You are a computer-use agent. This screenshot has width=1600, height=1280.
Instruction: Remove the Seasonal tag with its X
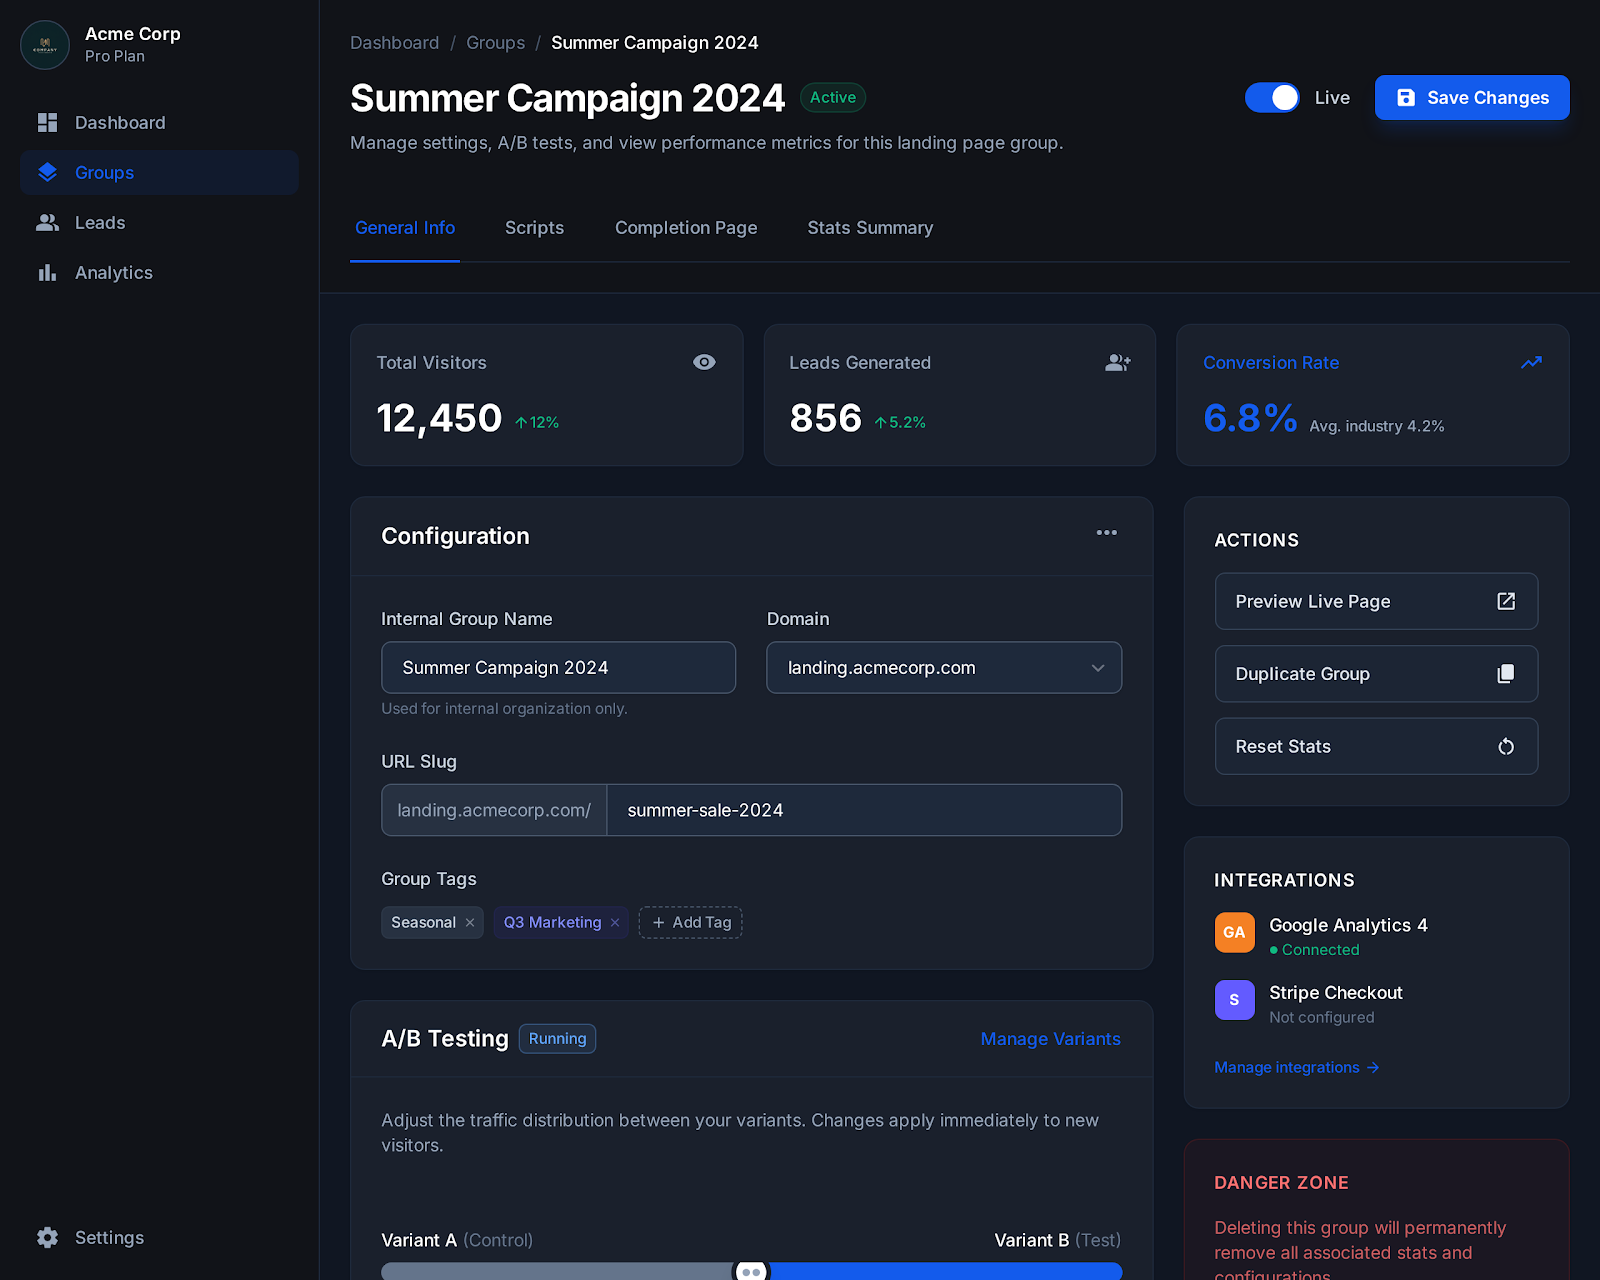pyautogui.click(x=470, y=922)
